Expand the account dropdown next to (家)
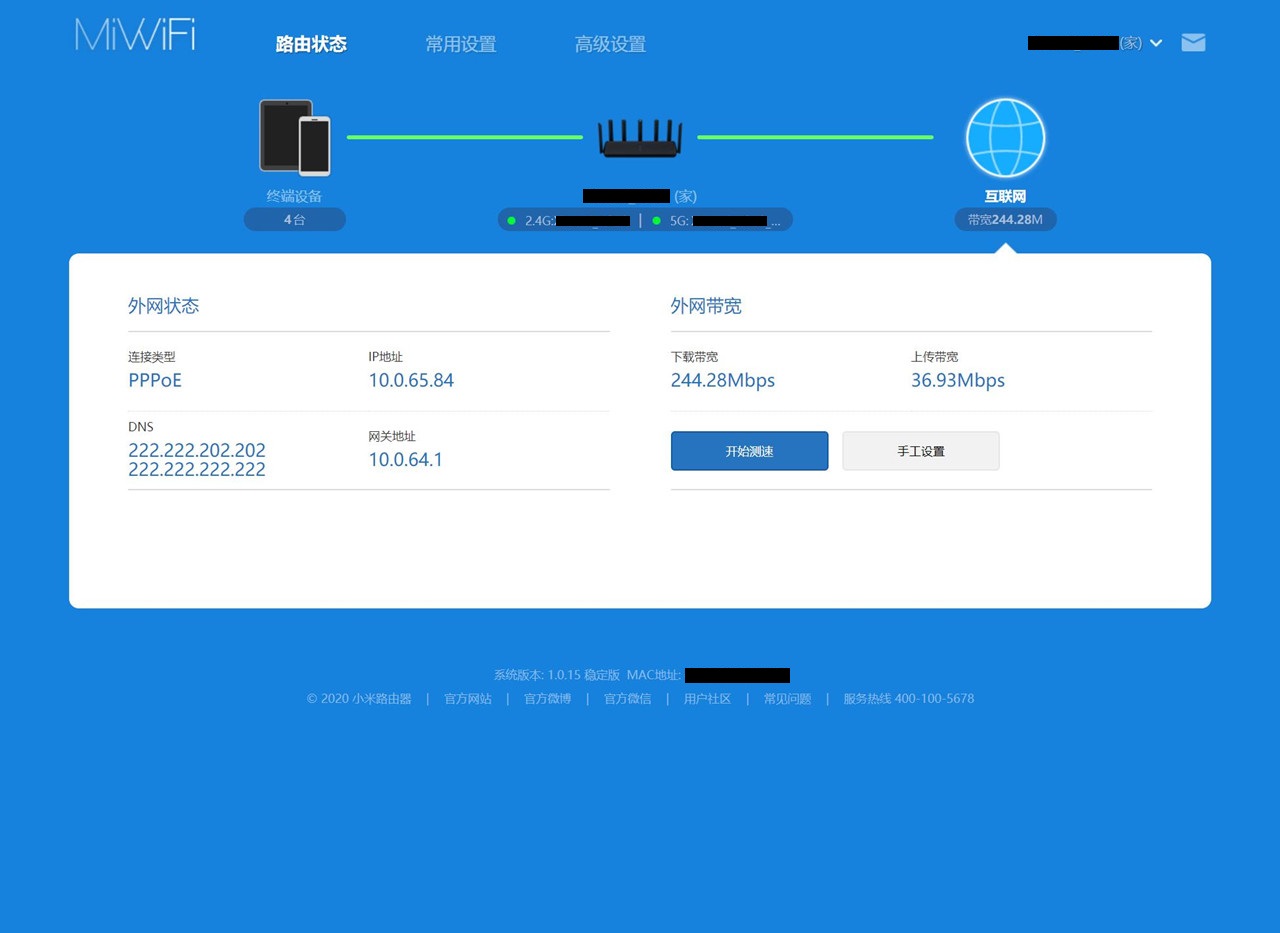 pos(1156,43)
